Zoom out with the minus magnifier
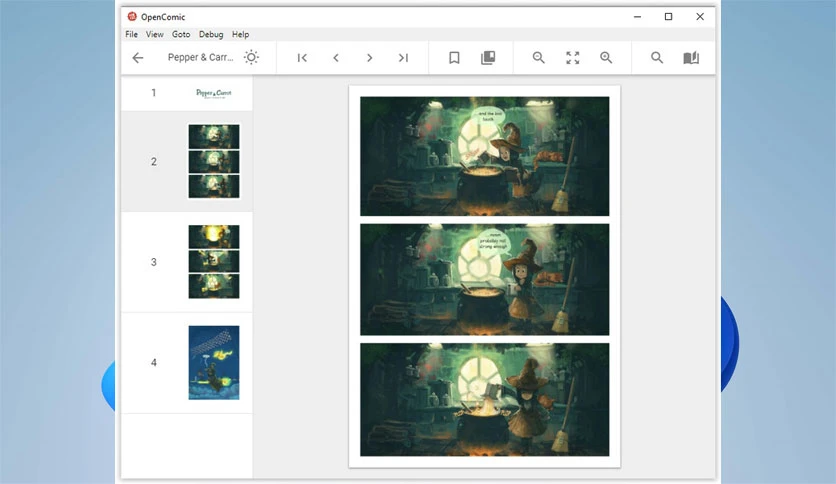 tap(538, 58)
